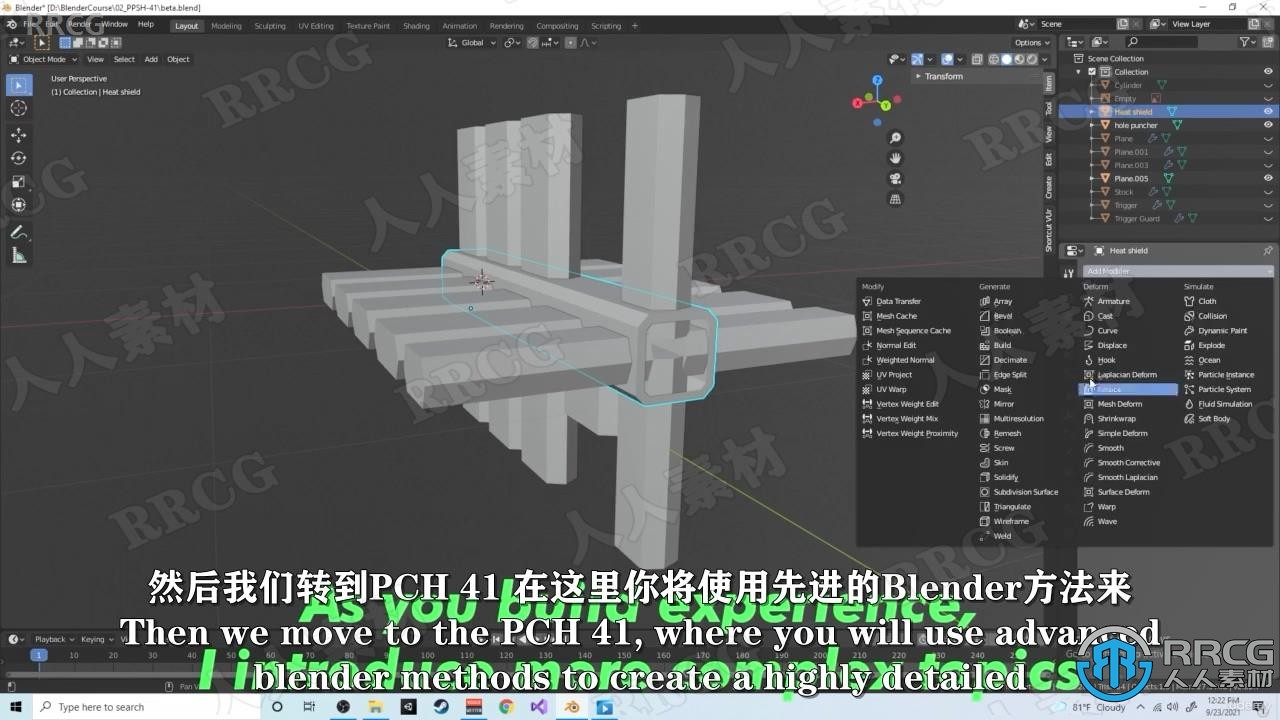The height and width of the screenshot is (720, 1280).
Task: Show the hidden Cylinder object
Action: click(x=1268, y=85)
